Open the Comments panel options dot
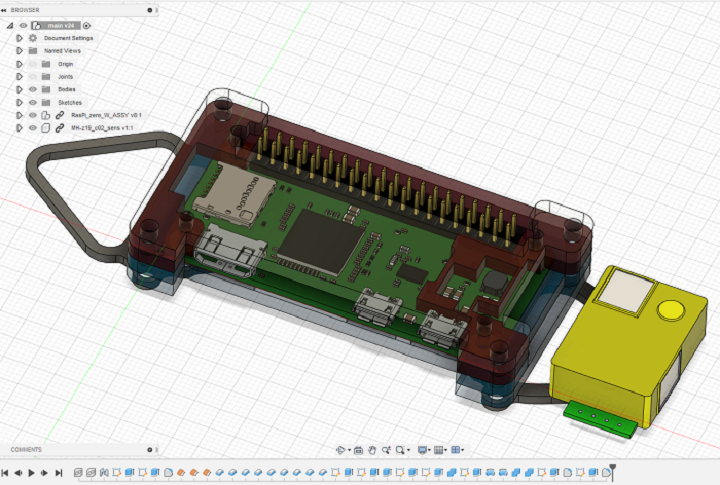The width and height of the screenshot is (720, 485). tap(150, 450)
